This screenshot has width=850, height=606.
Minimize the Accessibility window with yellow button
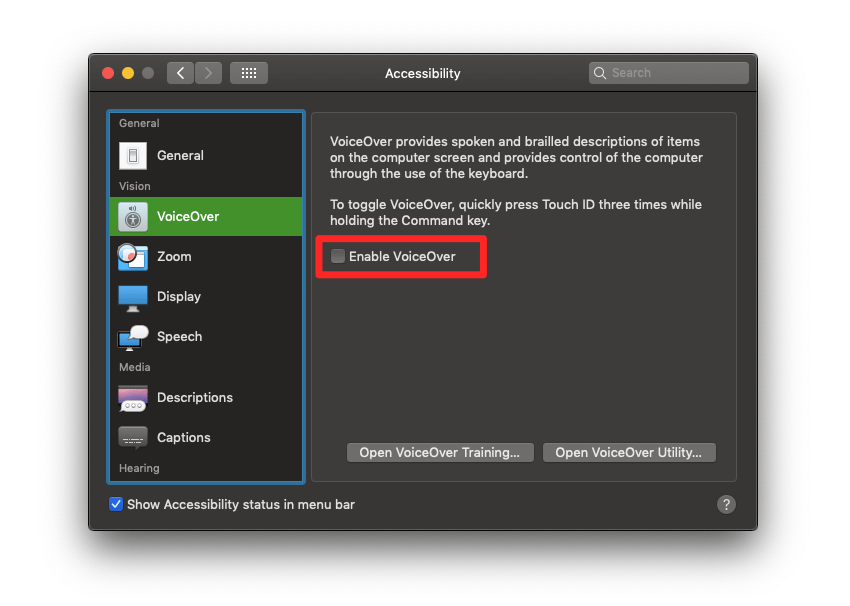click(x=128, y=73)
